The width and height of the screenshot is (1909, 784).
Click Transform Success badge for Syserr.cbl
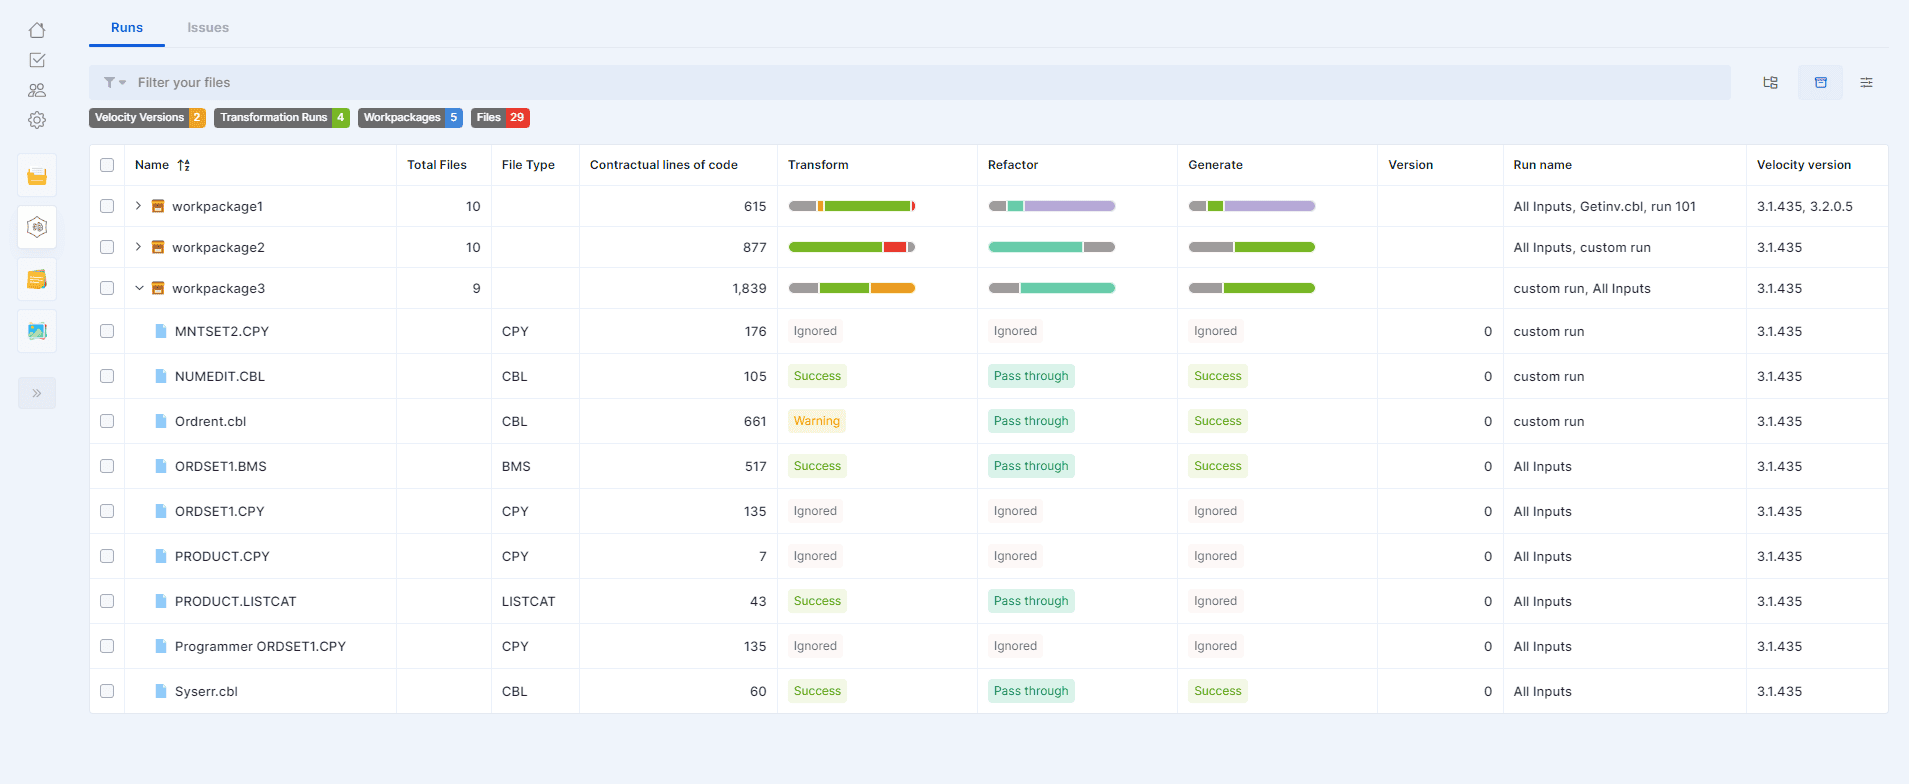click(x=817, y=691)
